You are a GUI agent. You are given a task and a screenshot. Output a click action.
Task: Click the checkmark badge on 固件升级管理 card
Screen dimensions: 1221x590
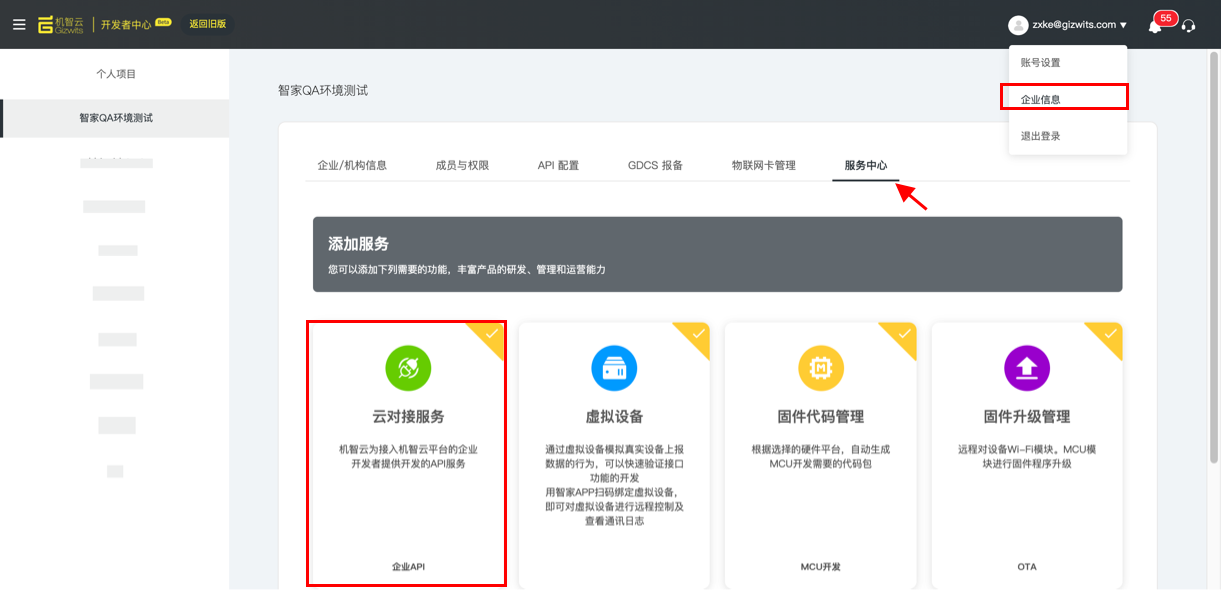[x=1109, y=335]
